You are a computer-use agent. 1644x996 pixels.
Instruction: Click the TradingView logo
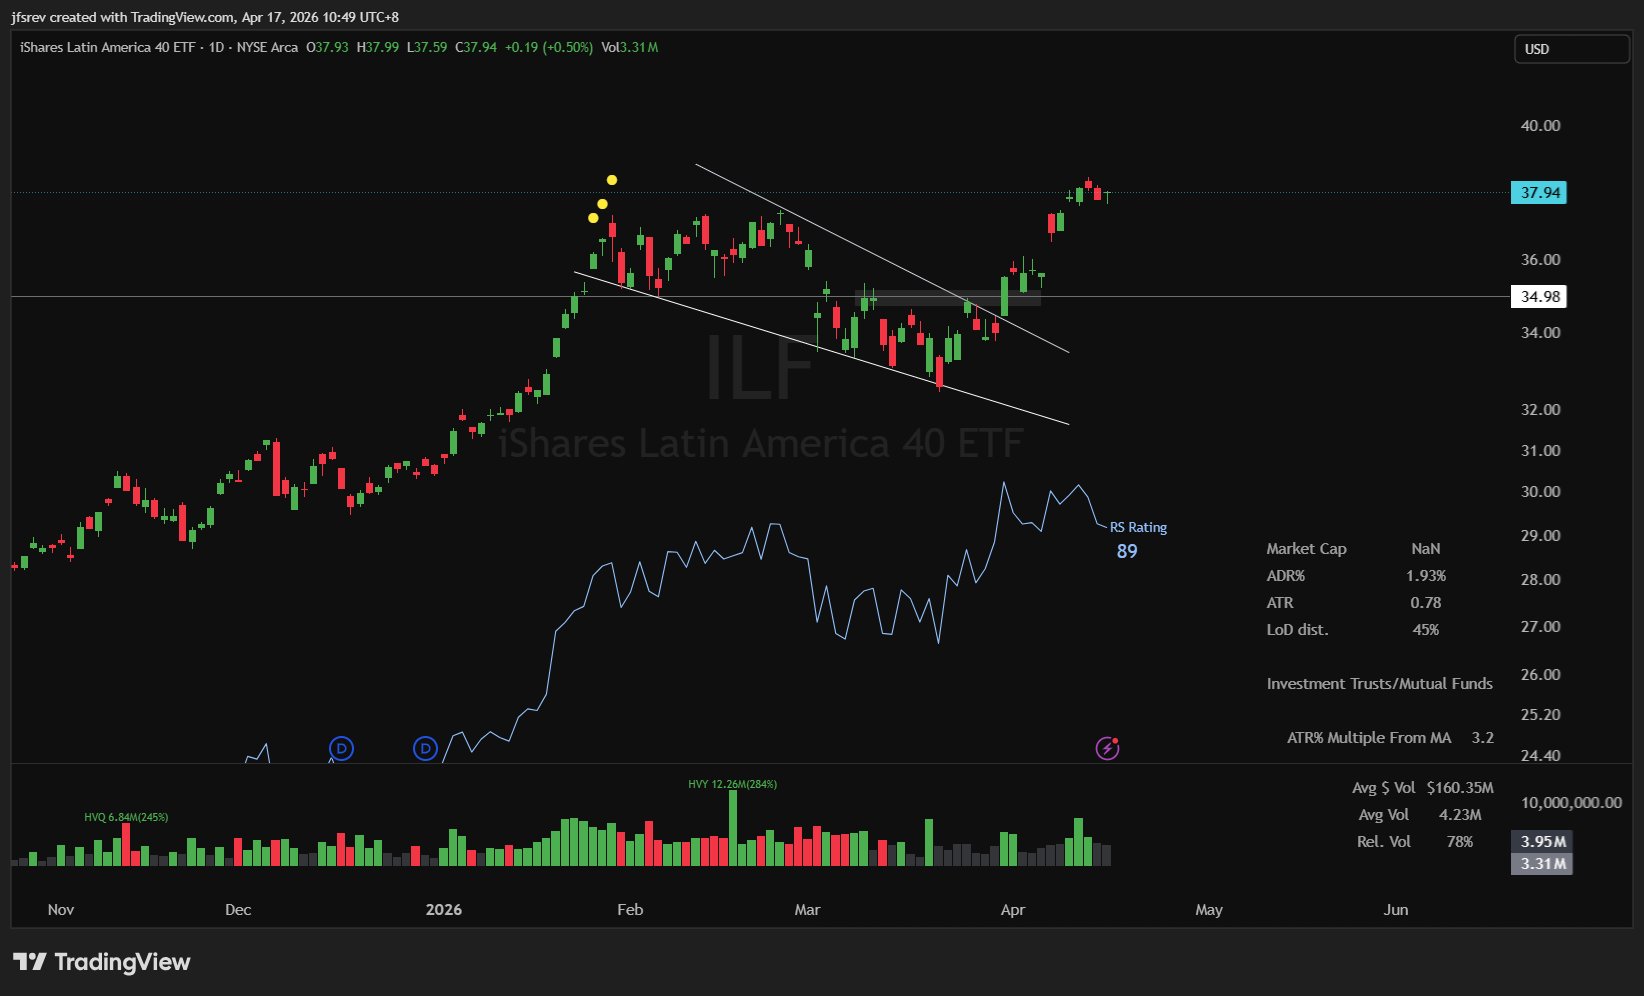click(102, 962)
